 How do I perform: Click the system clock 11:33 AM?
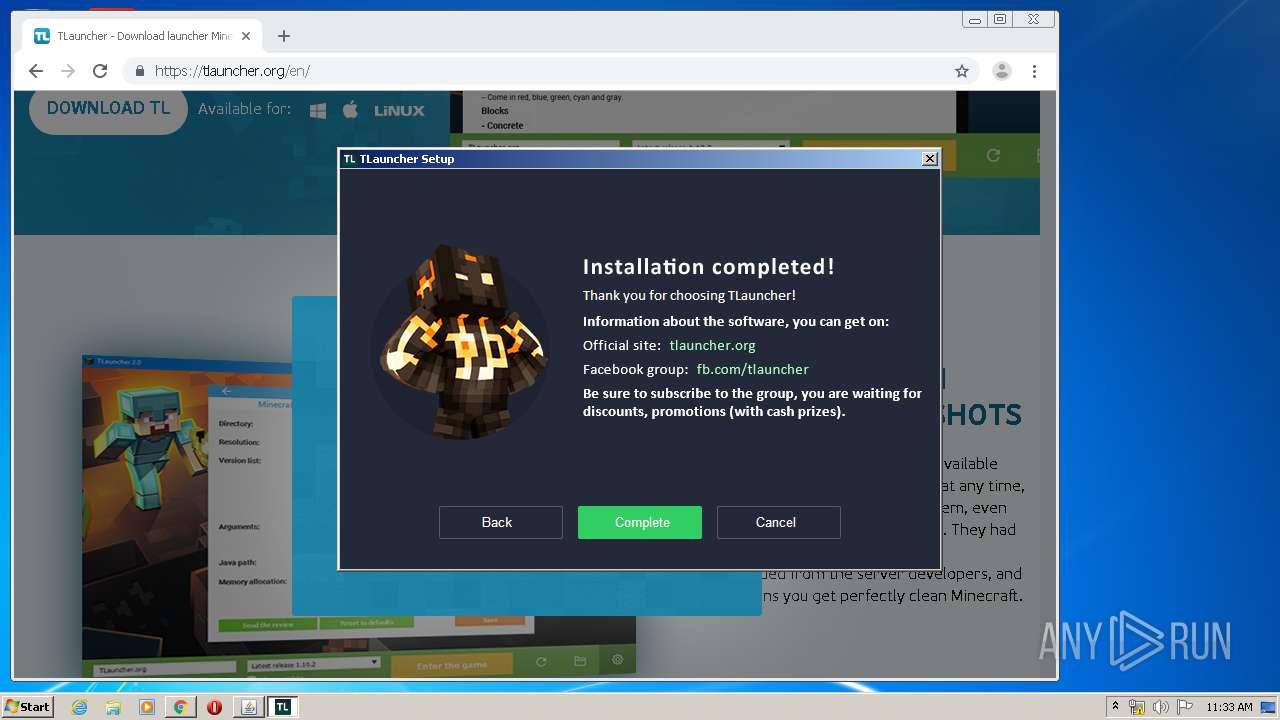1229,707
